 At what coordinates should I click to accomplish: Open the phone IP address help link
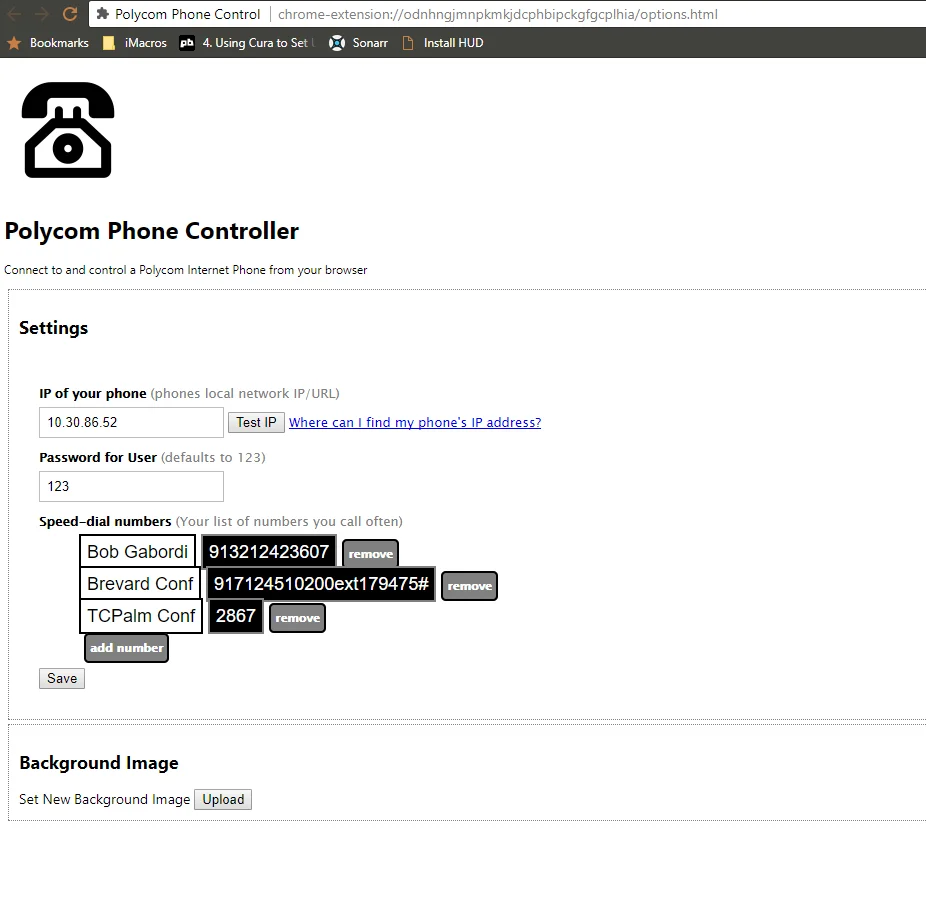coord(415,422)
